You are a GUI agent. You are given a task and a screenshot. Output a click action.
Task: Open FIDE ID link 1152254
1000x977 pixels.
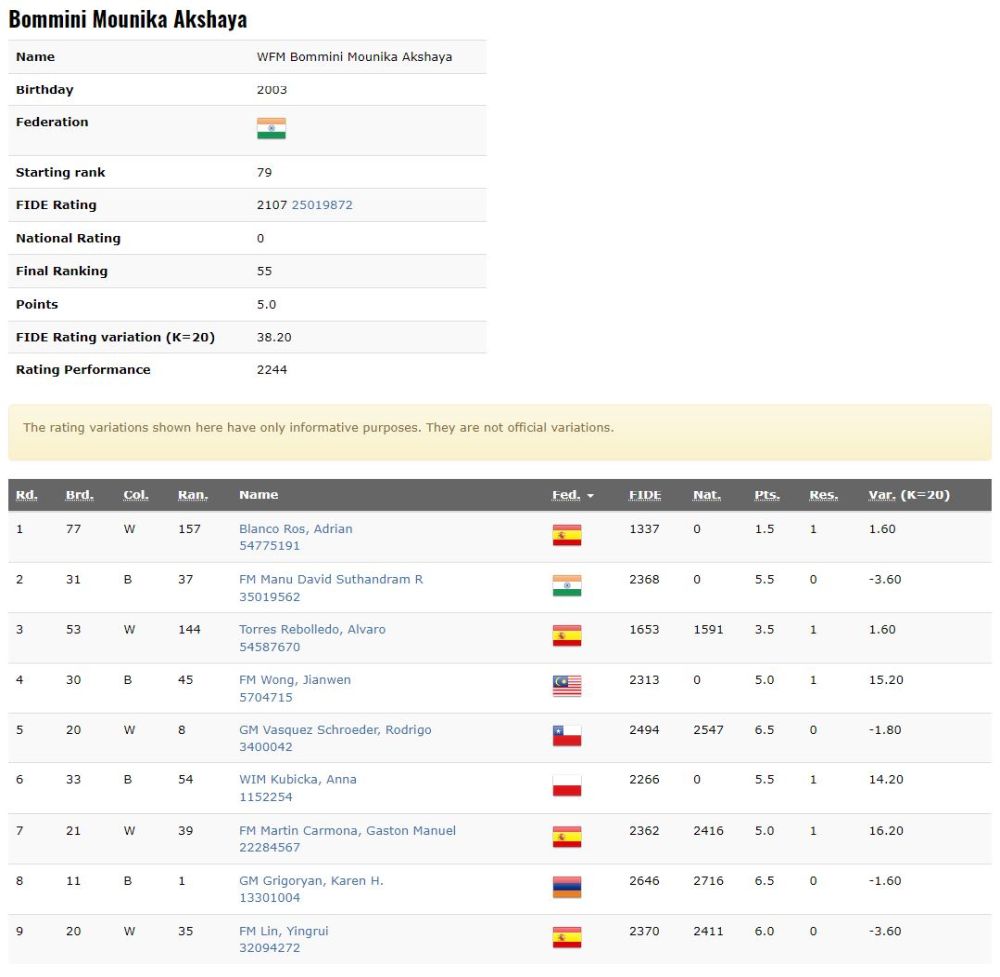tap(266, 797)
